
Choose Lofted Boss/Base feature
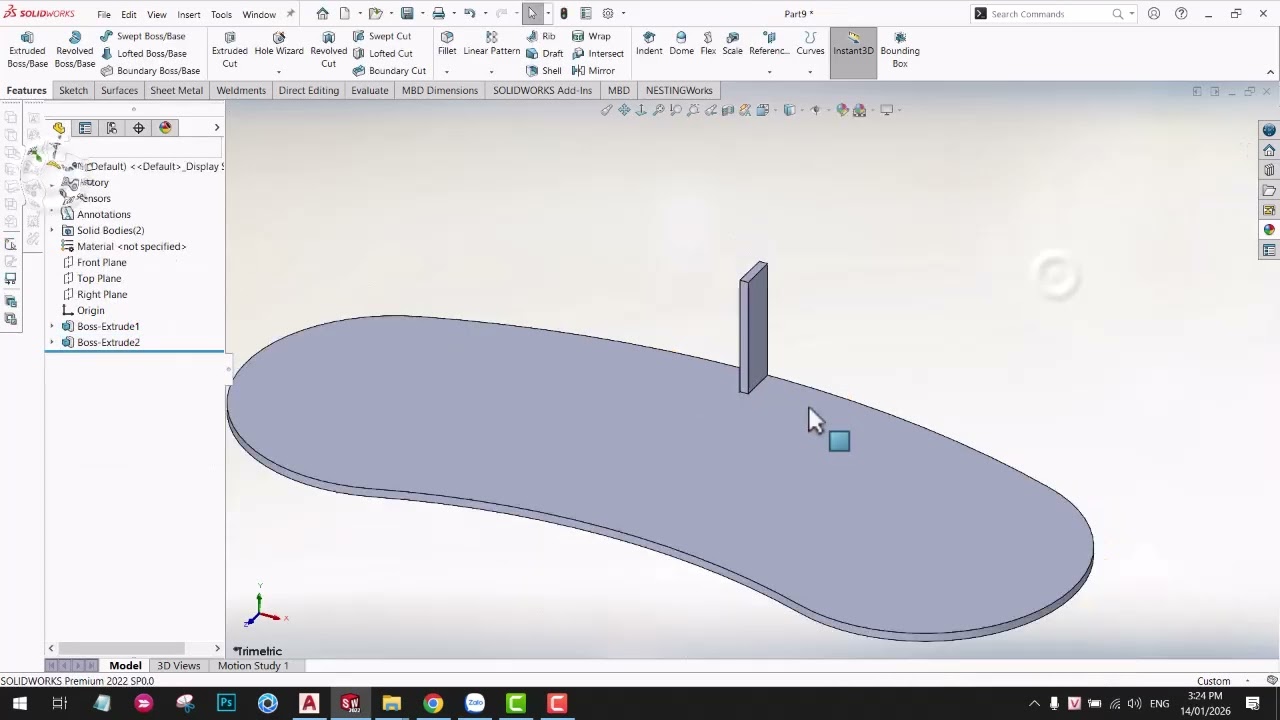143,53
